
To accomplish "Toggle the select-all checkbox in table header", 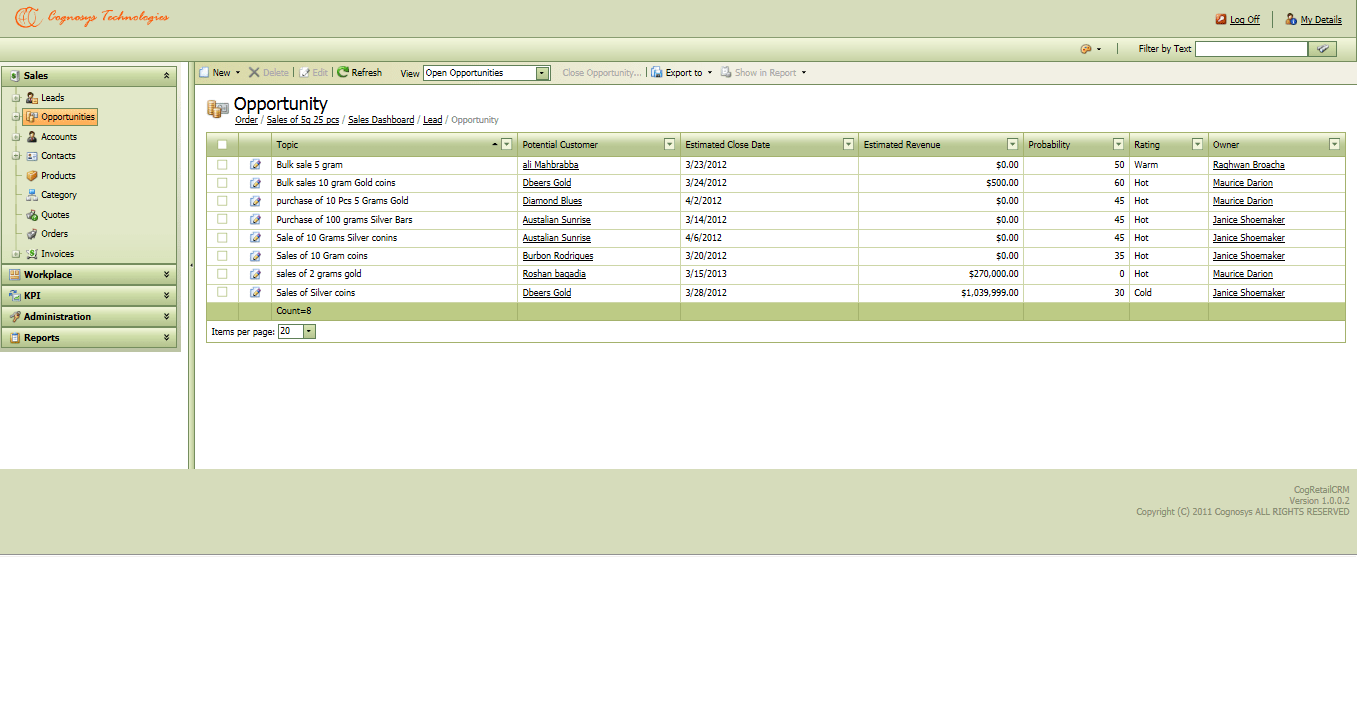I will (222, 145).
